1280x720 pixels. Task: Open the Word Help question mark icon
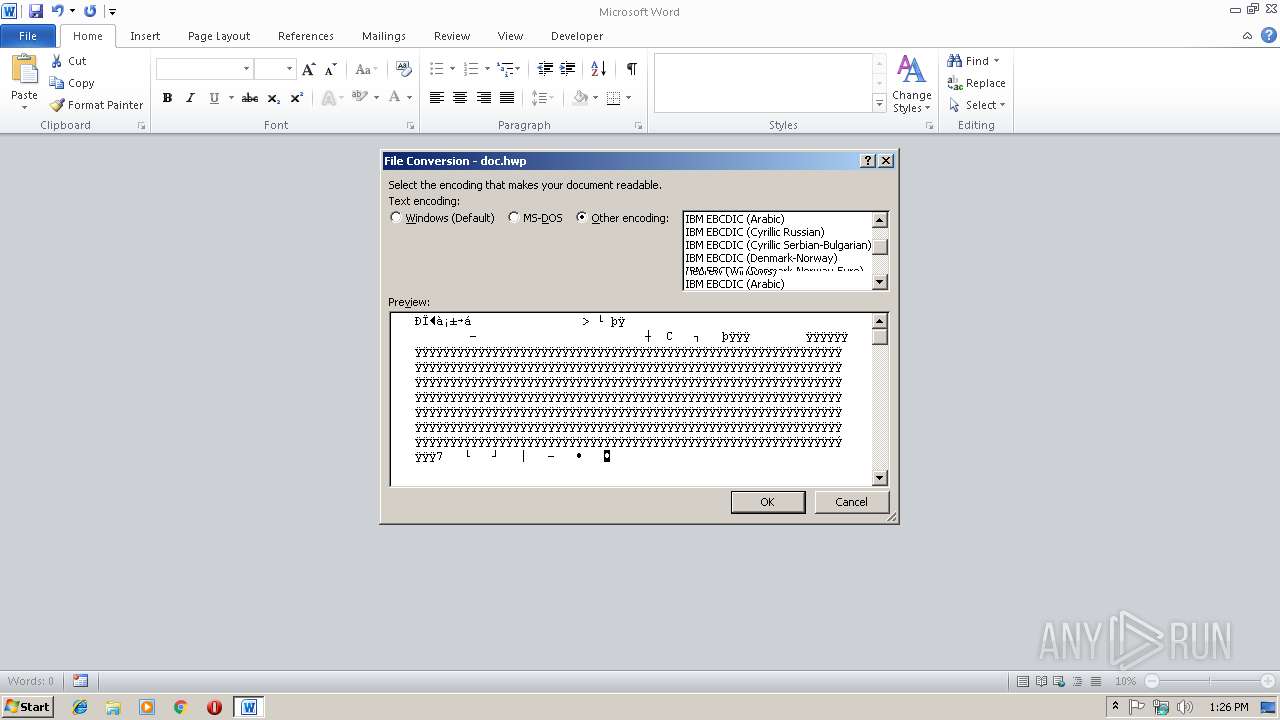pyautogui.click(x=1268, y=35)
